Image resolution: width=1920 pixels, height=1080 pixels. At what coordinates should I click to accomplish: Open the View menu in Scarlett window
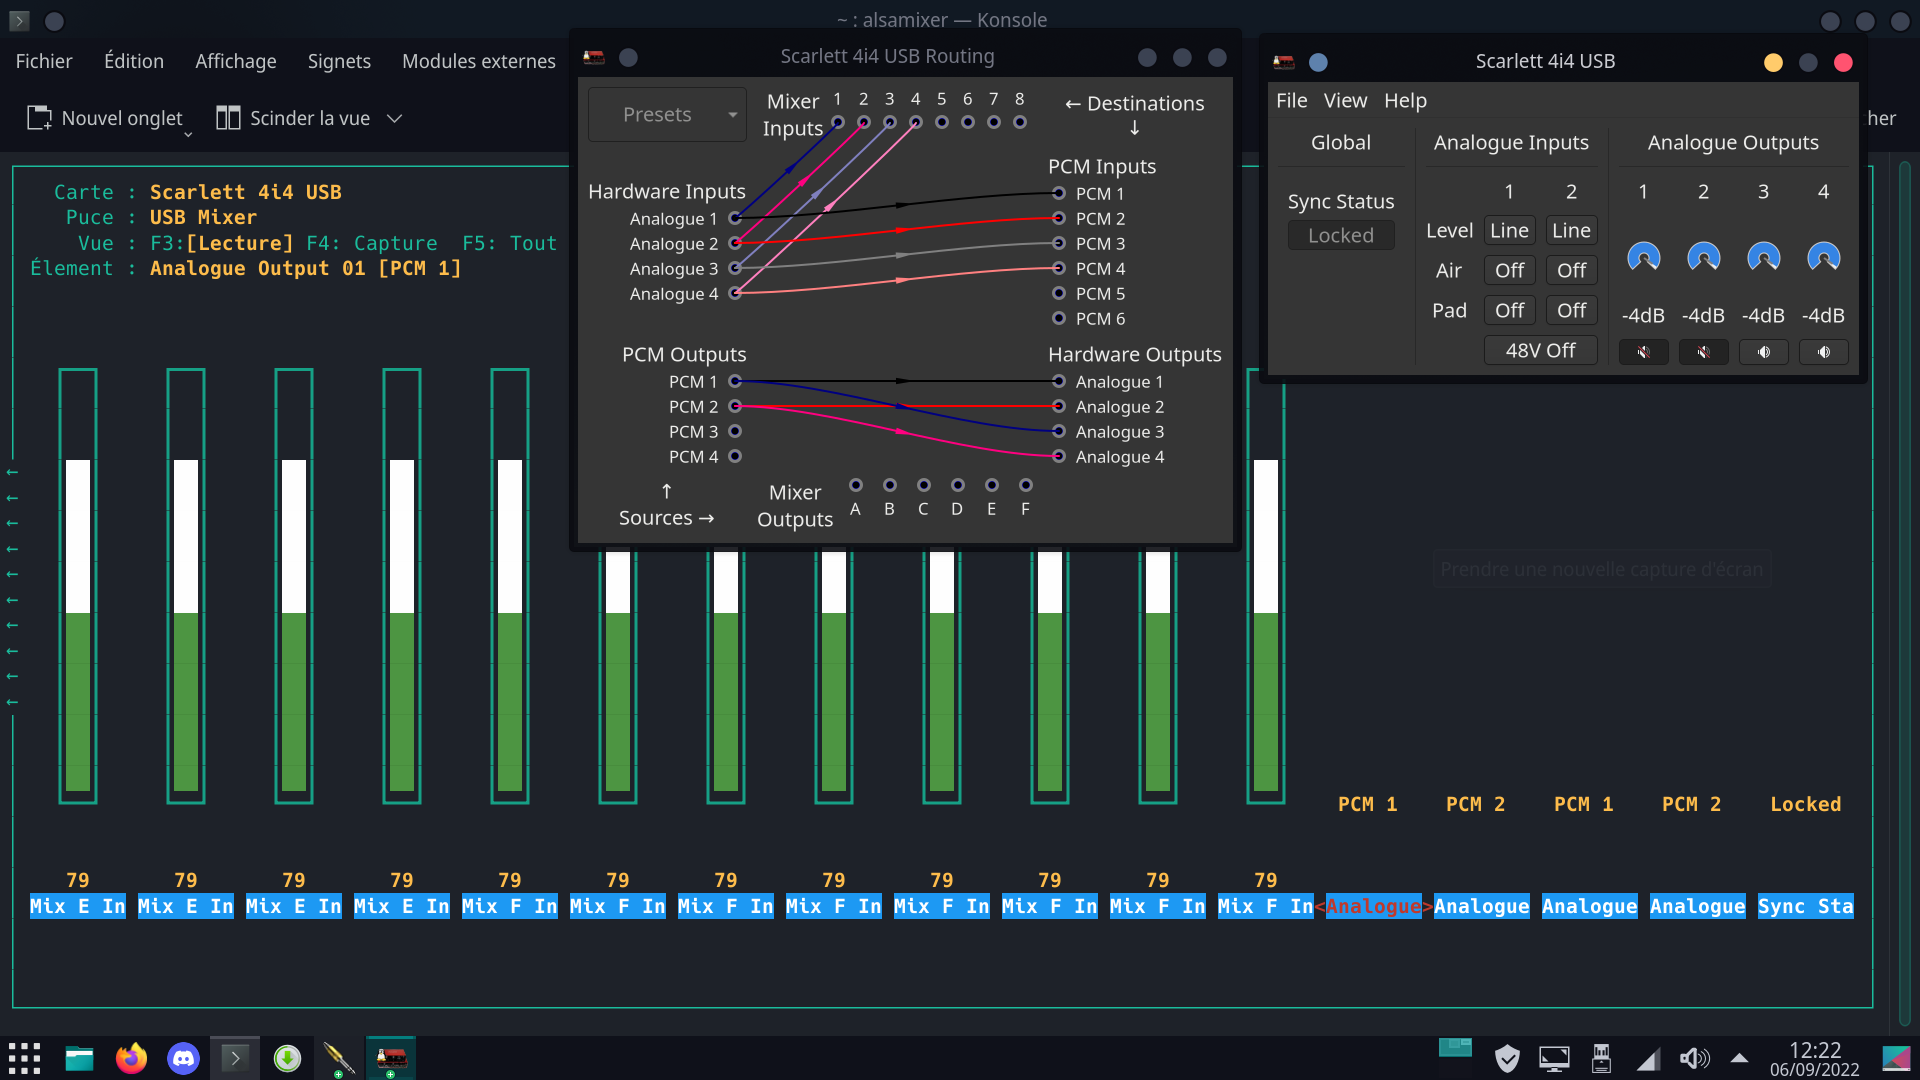click(x=1345, y=100)
